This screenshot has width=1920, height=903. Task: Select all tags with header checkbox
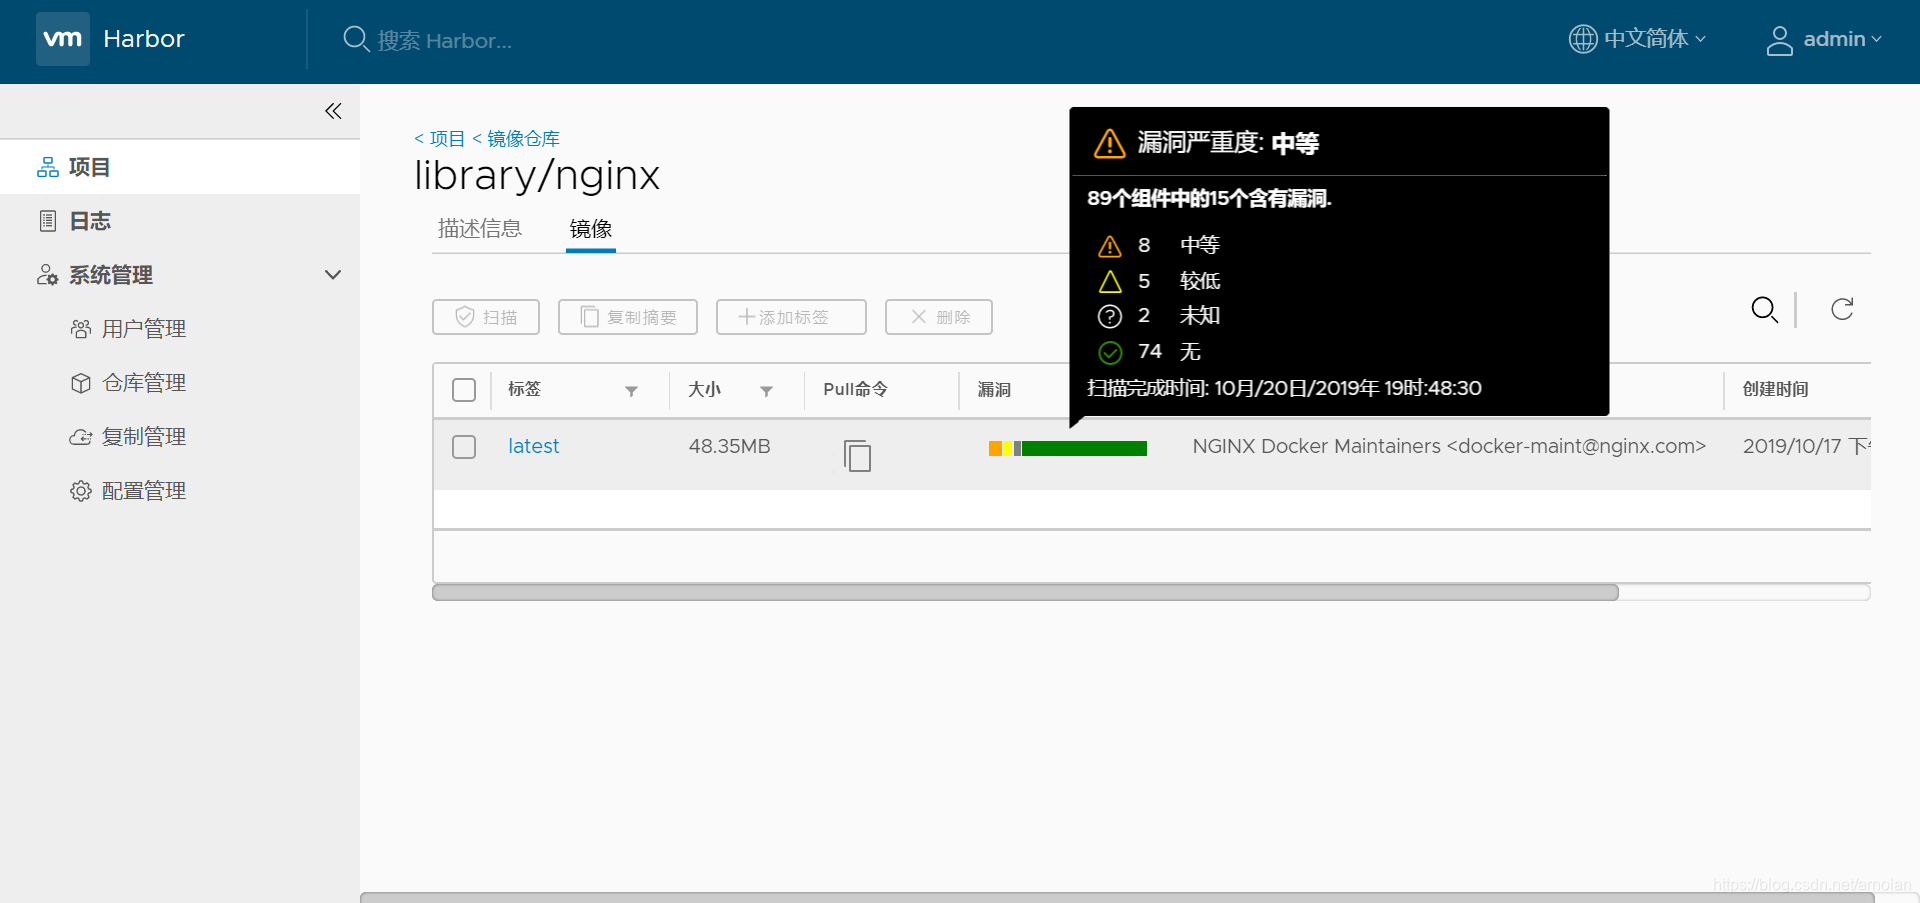(x=464, y=390)
